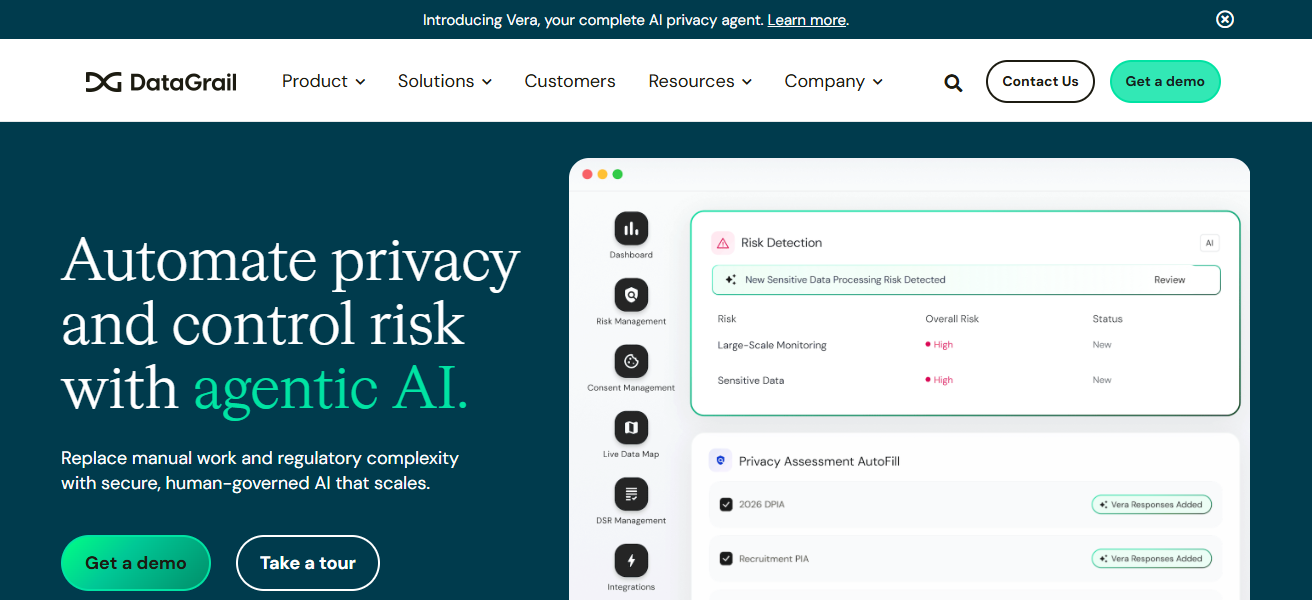Click the Take a tour button
This screenshot has height=600, width=1312.
[x=308, y=563]
